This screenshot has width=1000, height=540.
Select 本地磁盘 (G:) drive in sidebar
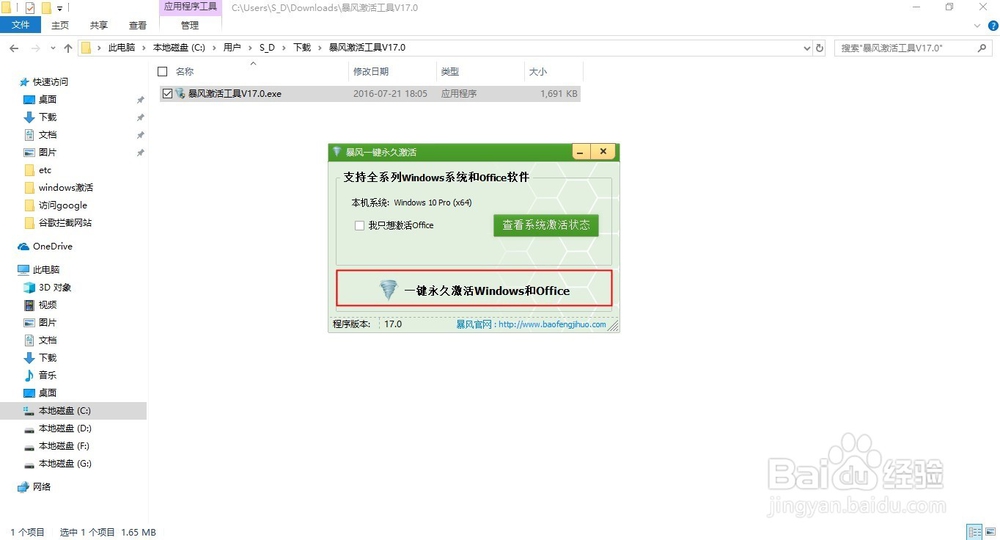coord(64,463)
